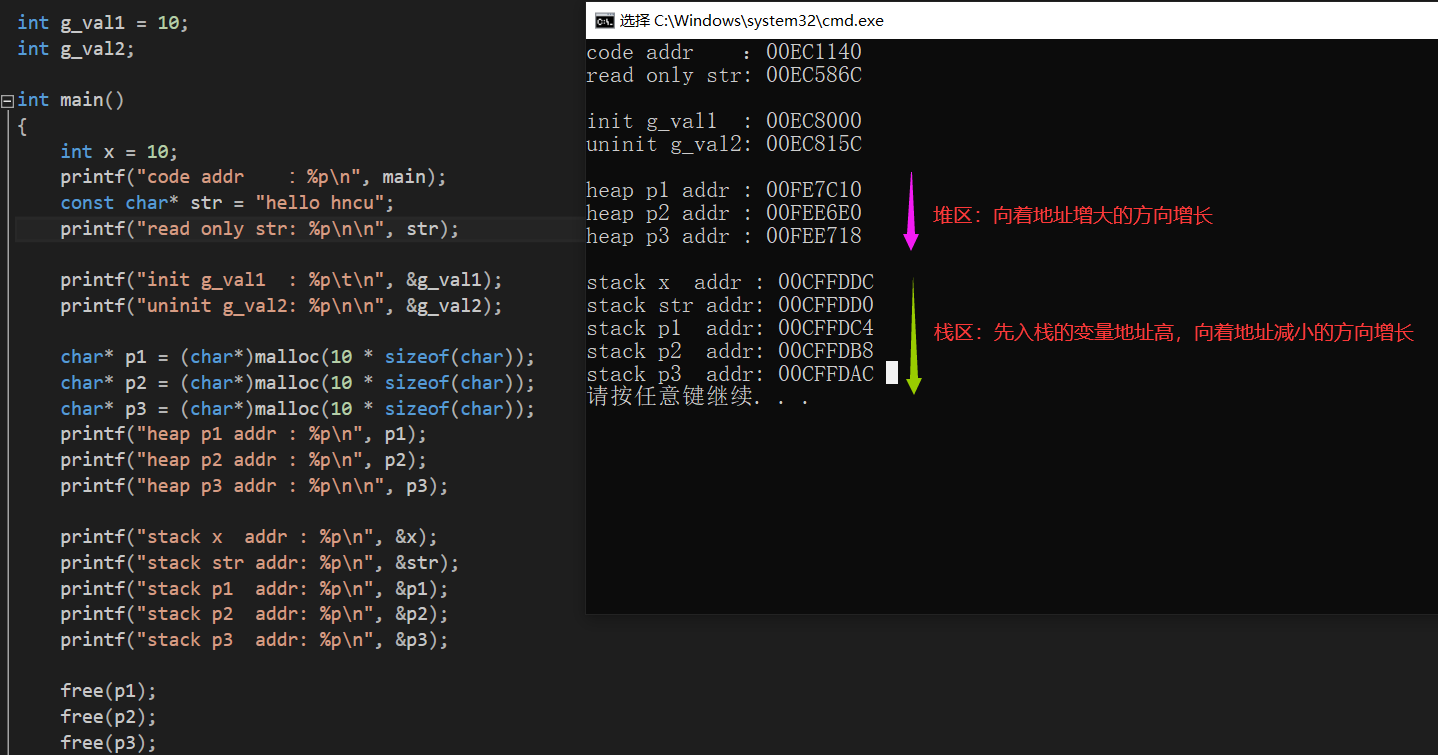
Task: Click the printf "init g_val1" code line
Action: pos(281,280)
